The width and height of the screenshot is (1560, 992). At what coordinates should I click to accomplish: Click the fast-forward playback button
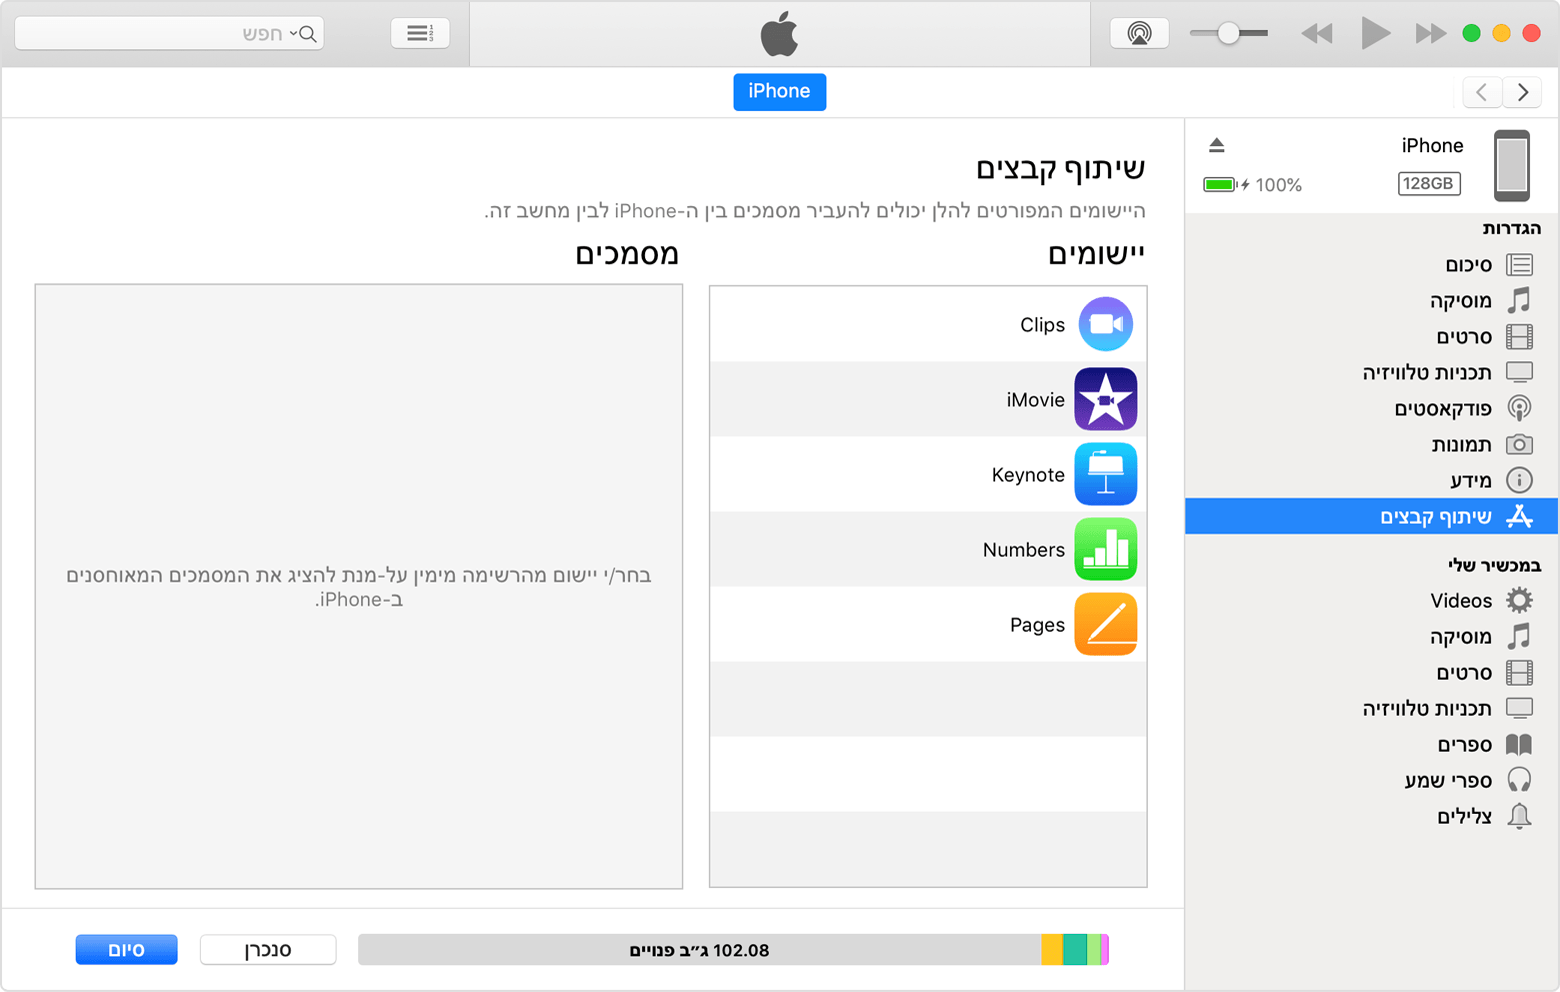1431,34
